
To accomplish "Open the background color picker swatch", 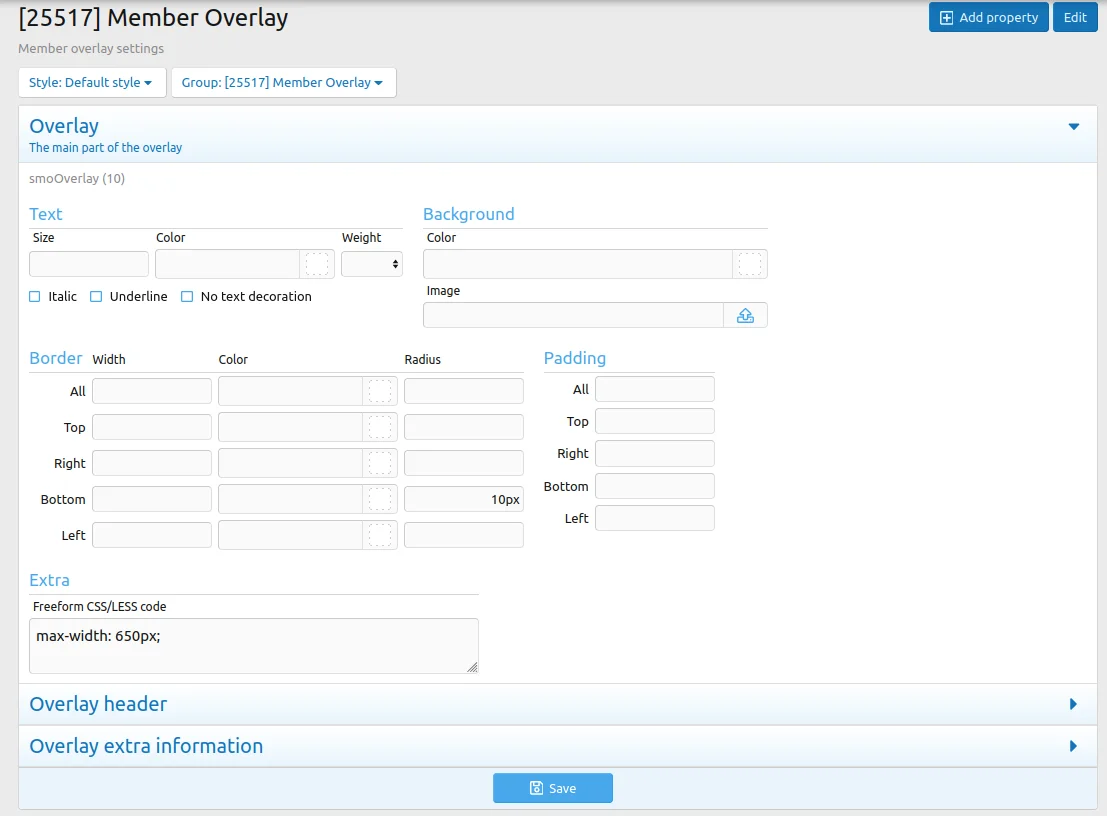I will pos(750,264).
